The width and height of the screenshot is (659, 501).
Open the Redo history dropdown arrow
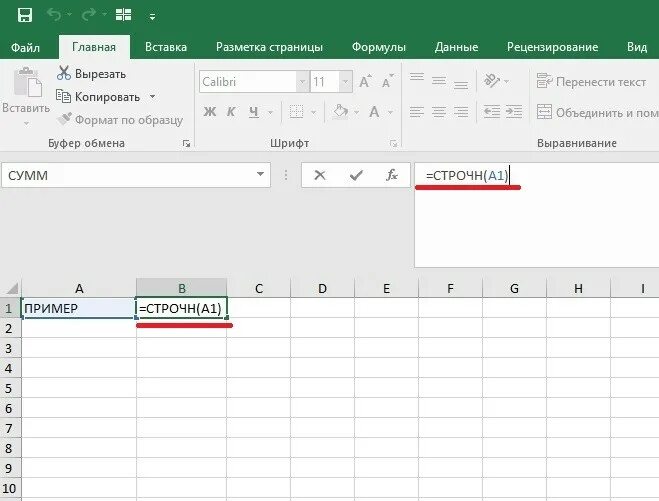[x=104, y=16]
